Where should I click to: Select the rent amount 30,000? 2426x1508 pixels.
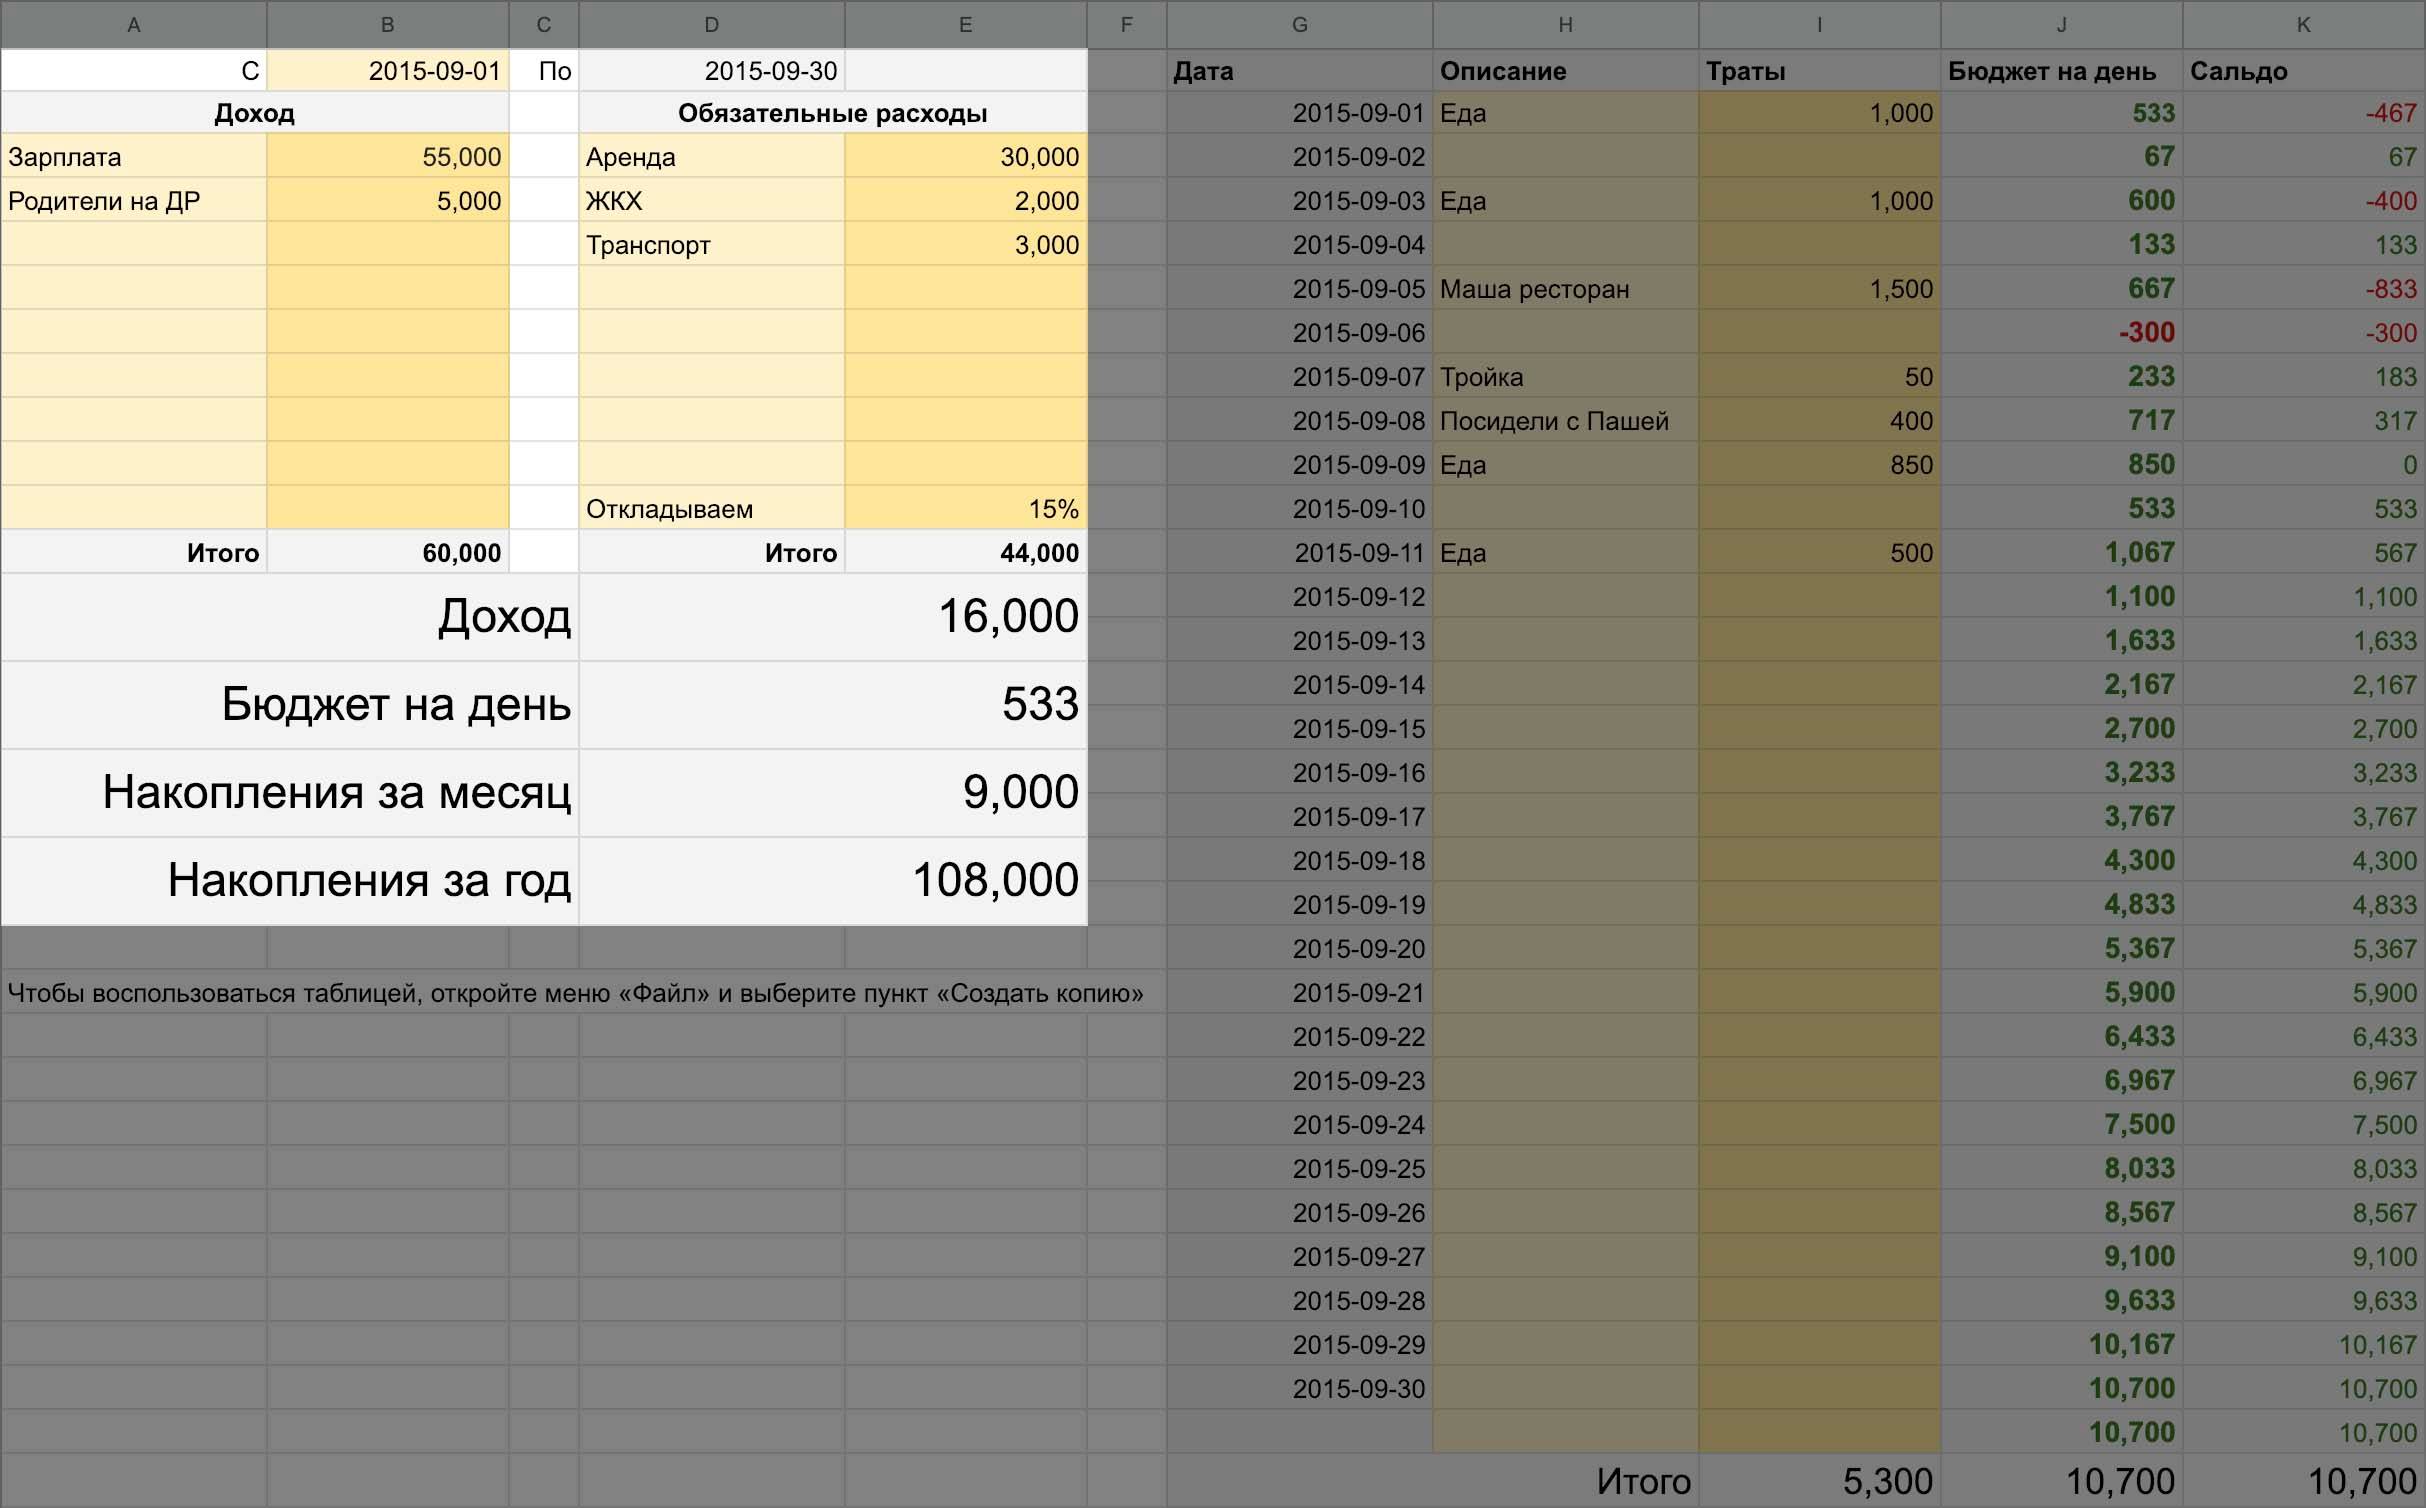click(x=966, y=157)
